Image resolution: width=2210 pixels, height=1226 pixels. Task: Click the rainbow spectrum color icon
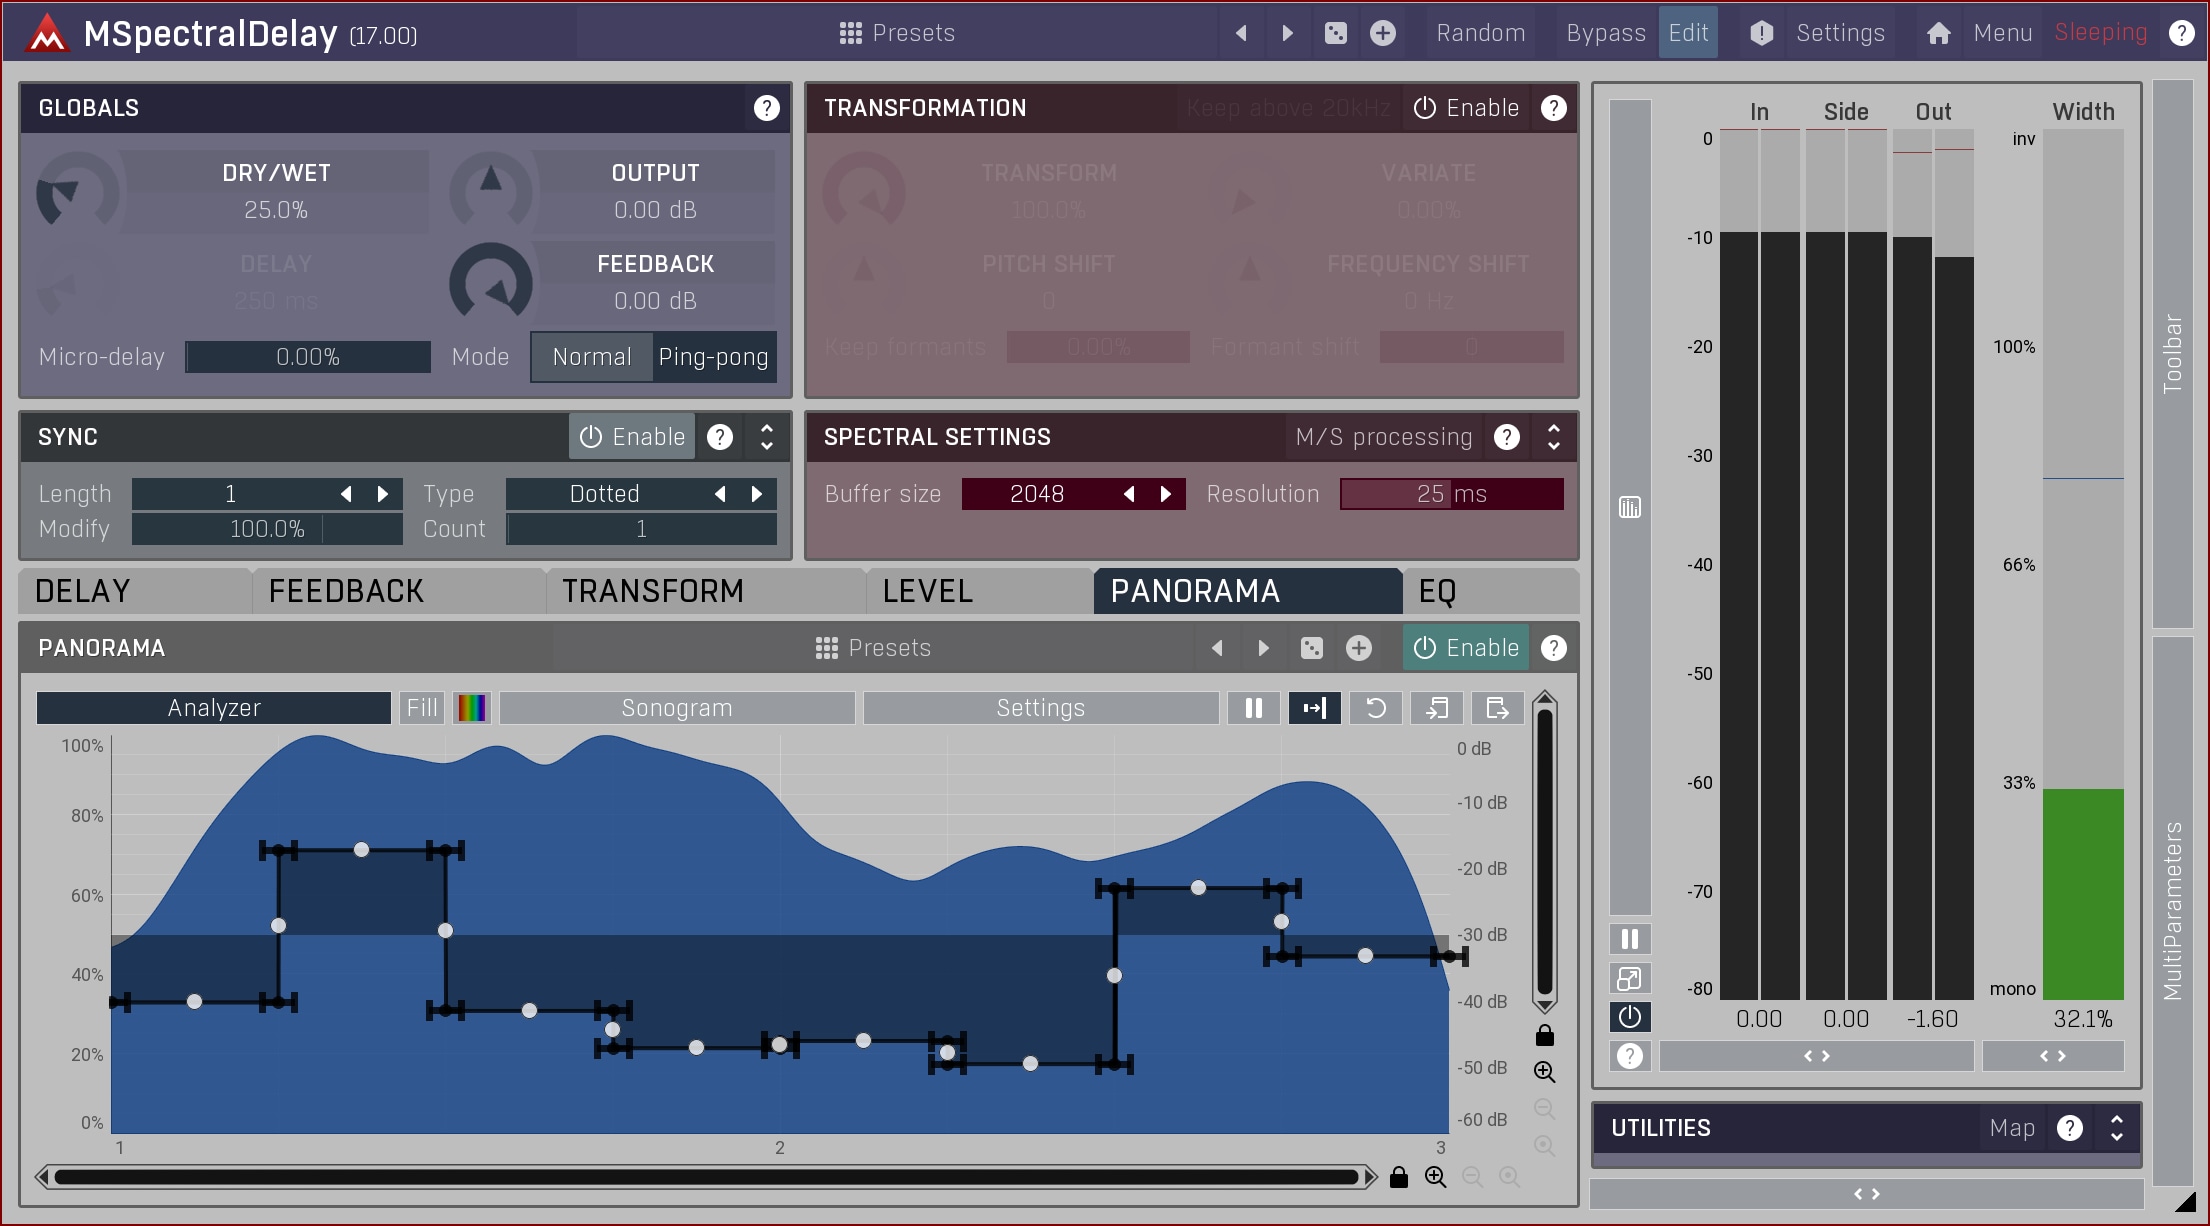[x=471, y=708]
